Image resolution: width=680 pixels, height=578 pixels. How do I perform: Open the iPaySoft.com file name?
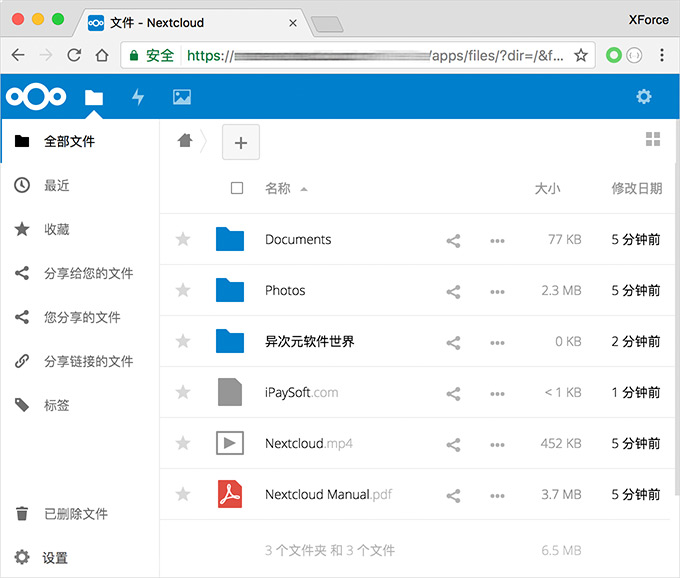[301, 392]
